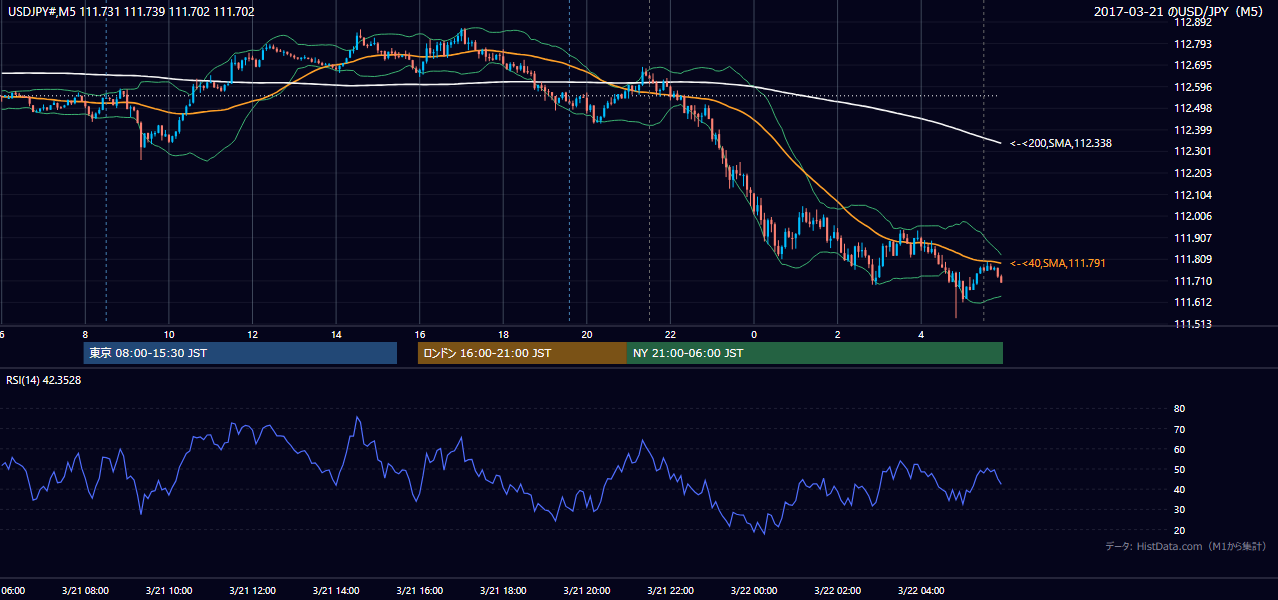Click hour label 12 under the price chart
Image resolution: width=1278 pixels, height=600 pixels.
click(253, 334)
